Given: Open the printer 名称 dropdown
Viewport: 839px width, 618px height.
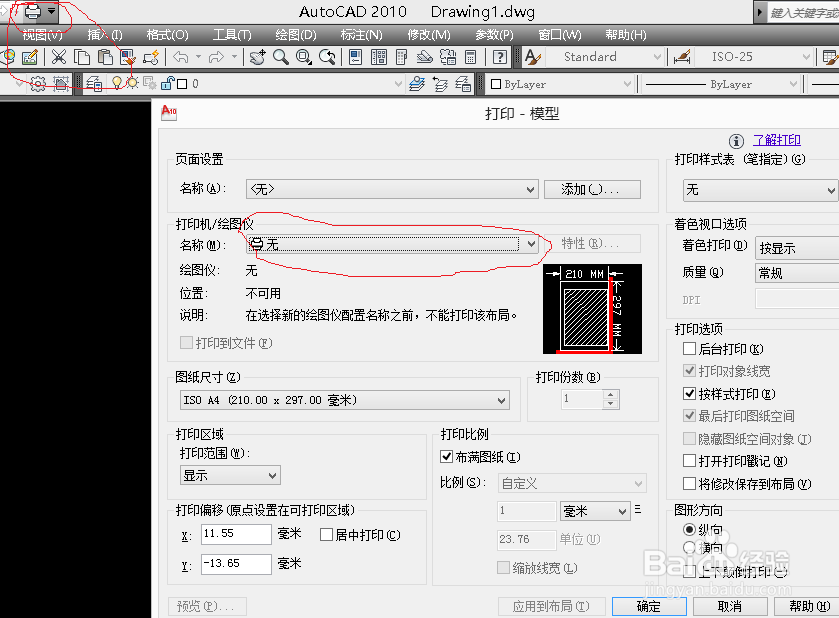Looking at the screenshot, I should [x=531, y=244].
